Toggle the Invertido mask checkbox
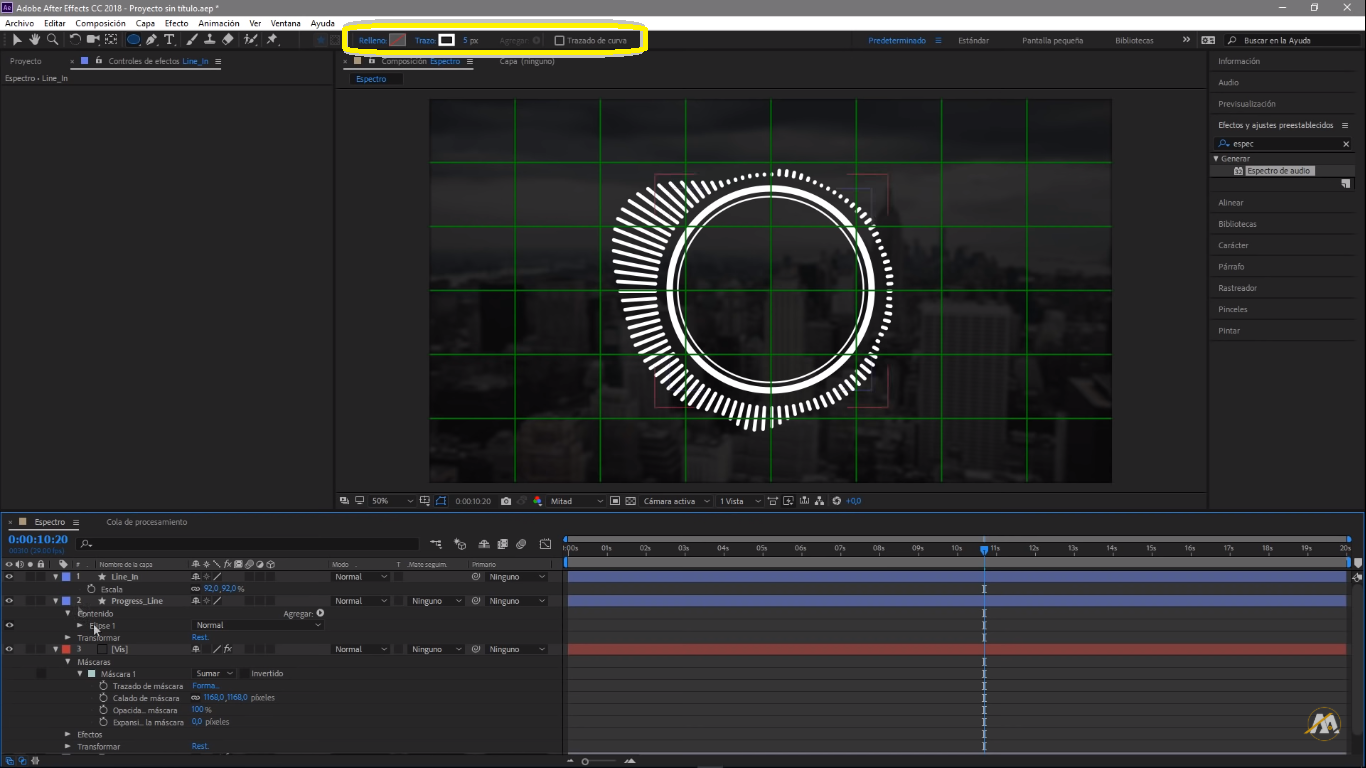The height and width of the screenshot is (768, 1366). [x=245, y=674]
